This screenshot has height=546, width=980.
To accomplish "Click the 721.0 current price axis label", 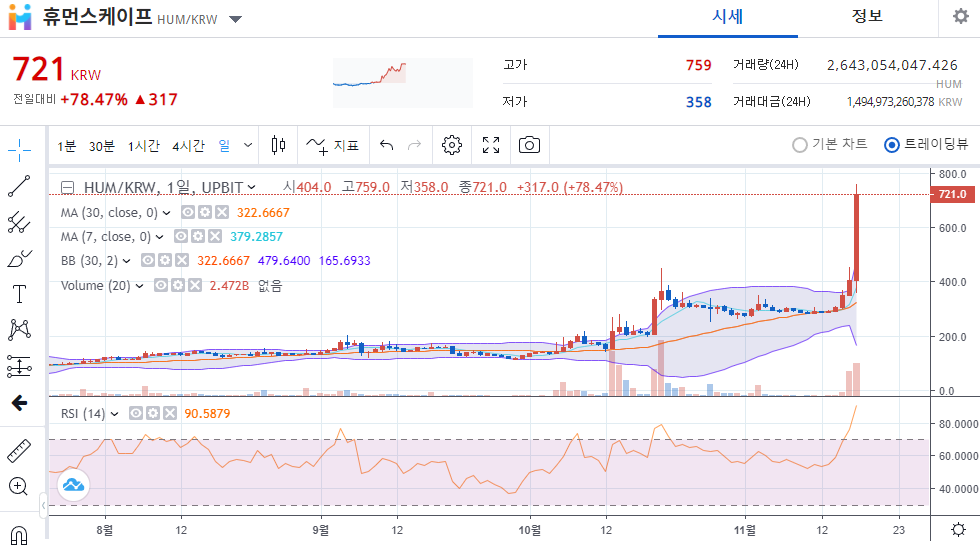I will [952, 194].
